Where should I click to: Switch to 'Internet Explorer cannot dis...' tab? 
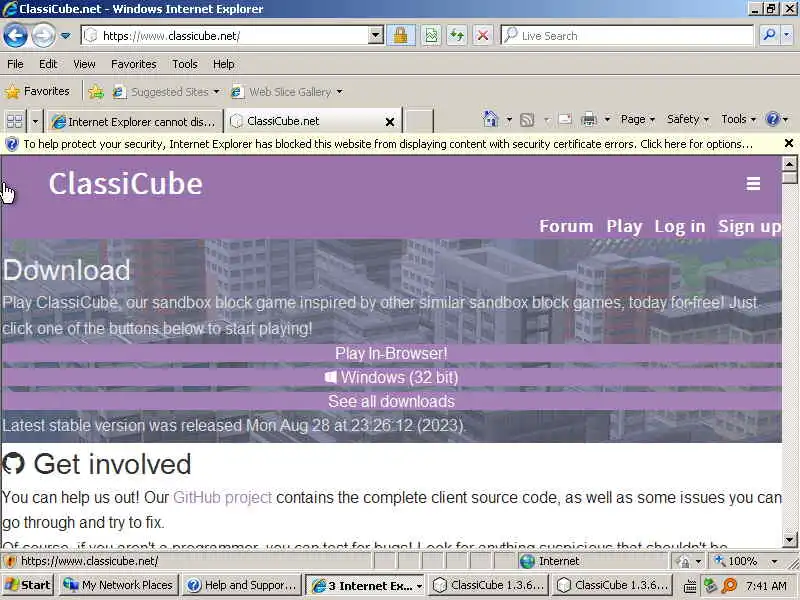135,121
